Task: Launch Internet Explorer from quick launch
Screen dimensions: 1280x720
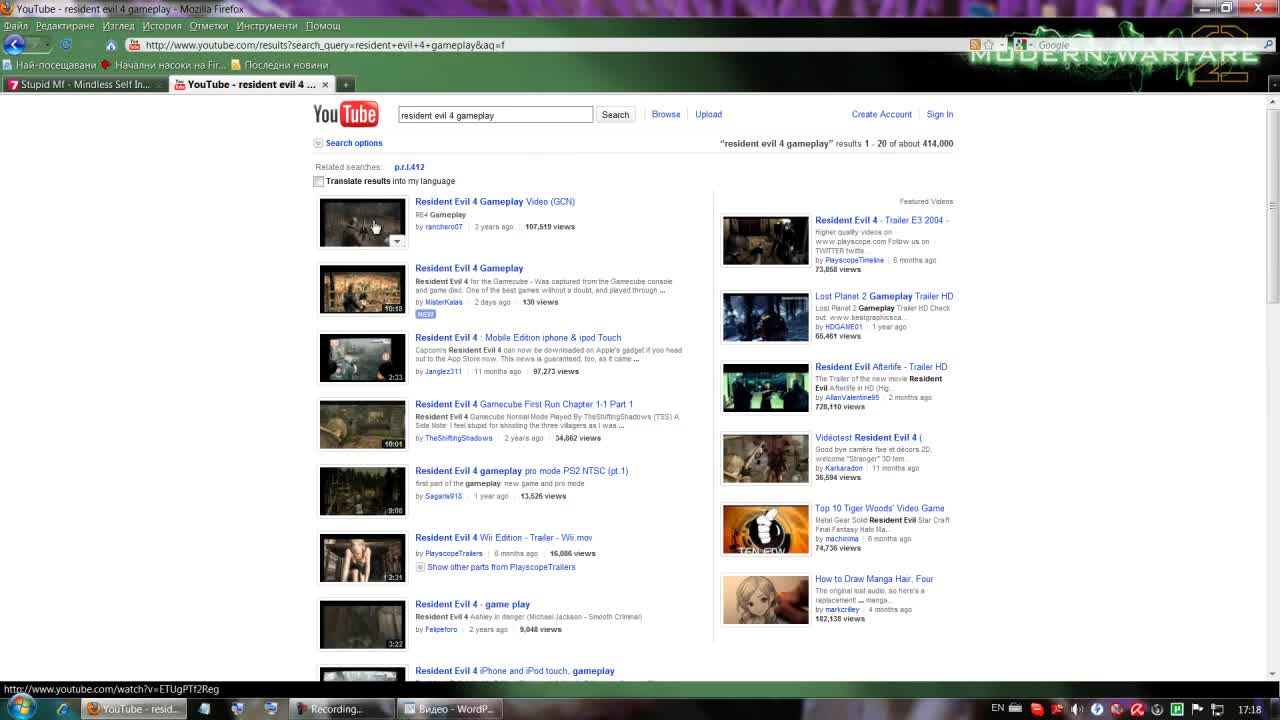Action: pos(63,709)
